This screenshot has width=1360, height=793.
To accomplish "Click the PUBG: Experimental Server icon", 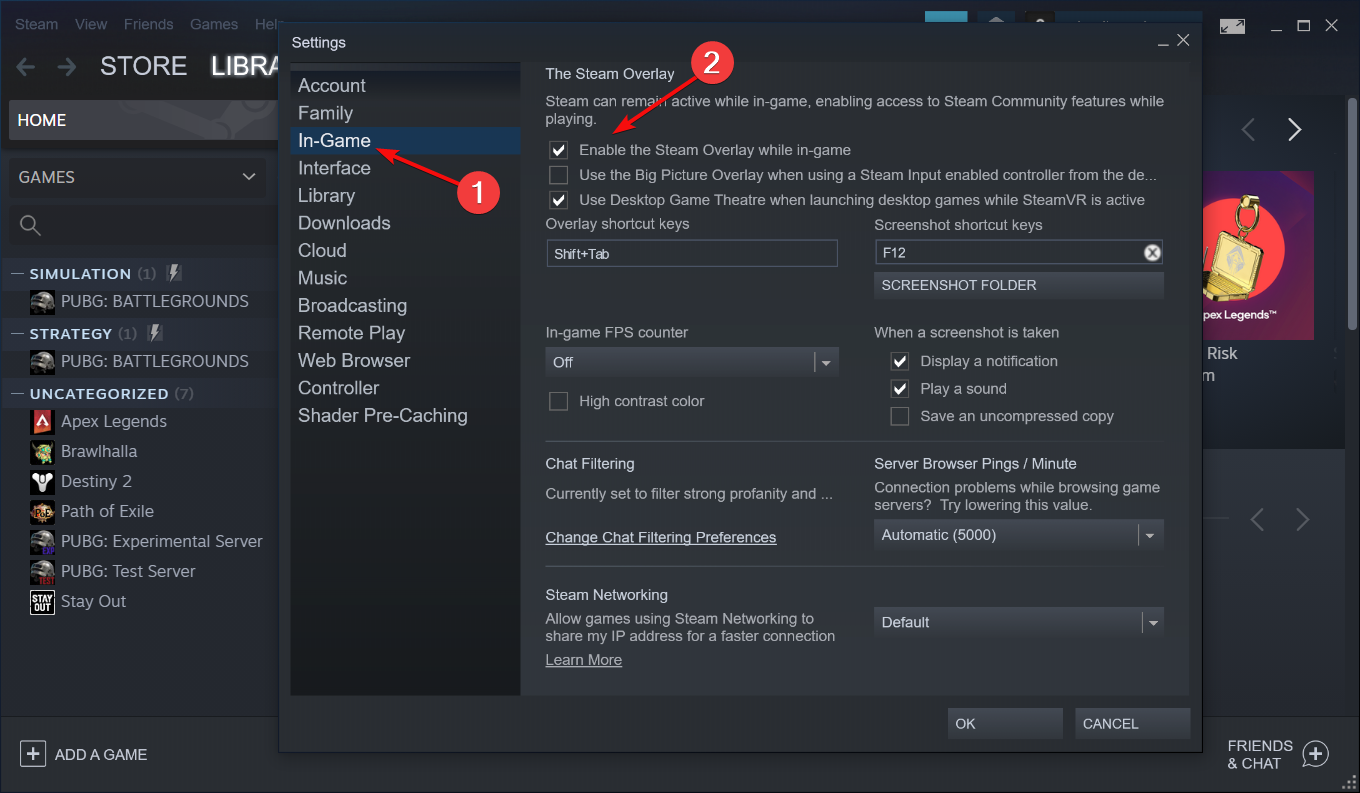I will (42, 541).
